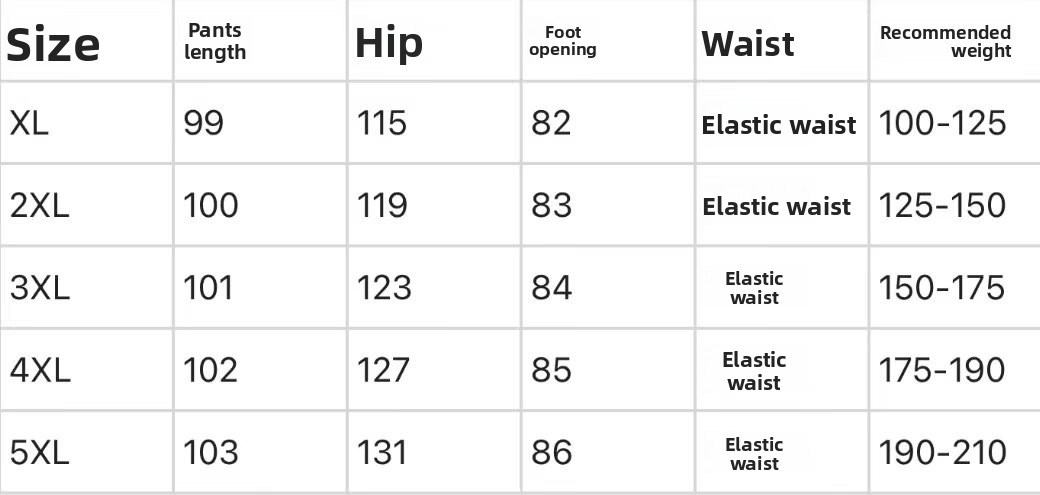Click the 190-210 weight cell
Image resolution: width=1040 pixels, height=495 pixels.
coord(942,452)
